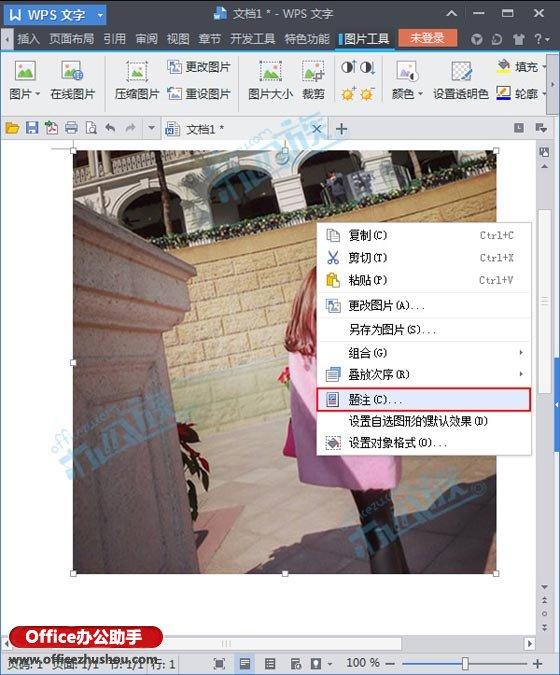560x675 pixels.
Task: Click the 重设图片 reset picture button
Action: coord(198,93)
